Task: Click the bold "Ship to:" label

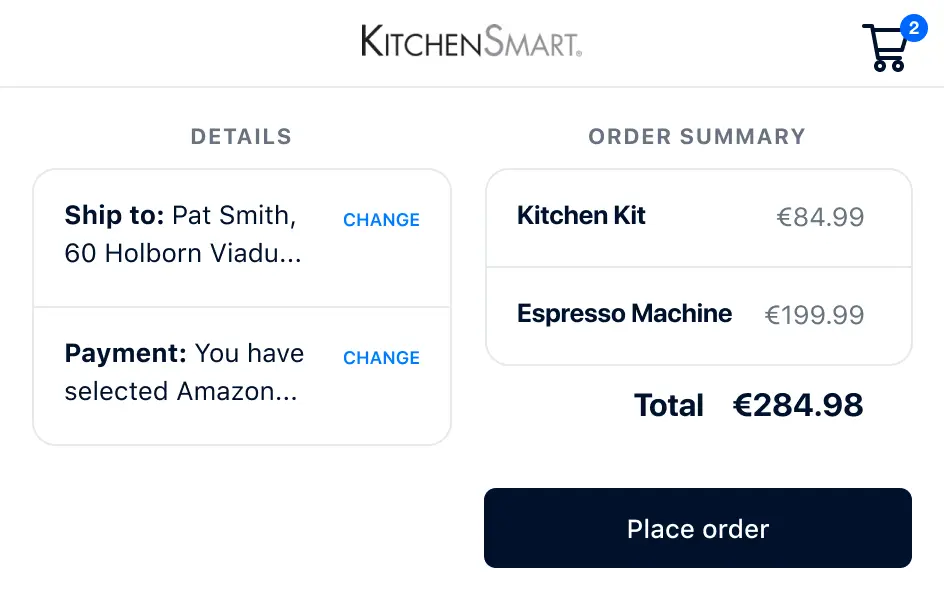Action: click(x=114, y=215)
